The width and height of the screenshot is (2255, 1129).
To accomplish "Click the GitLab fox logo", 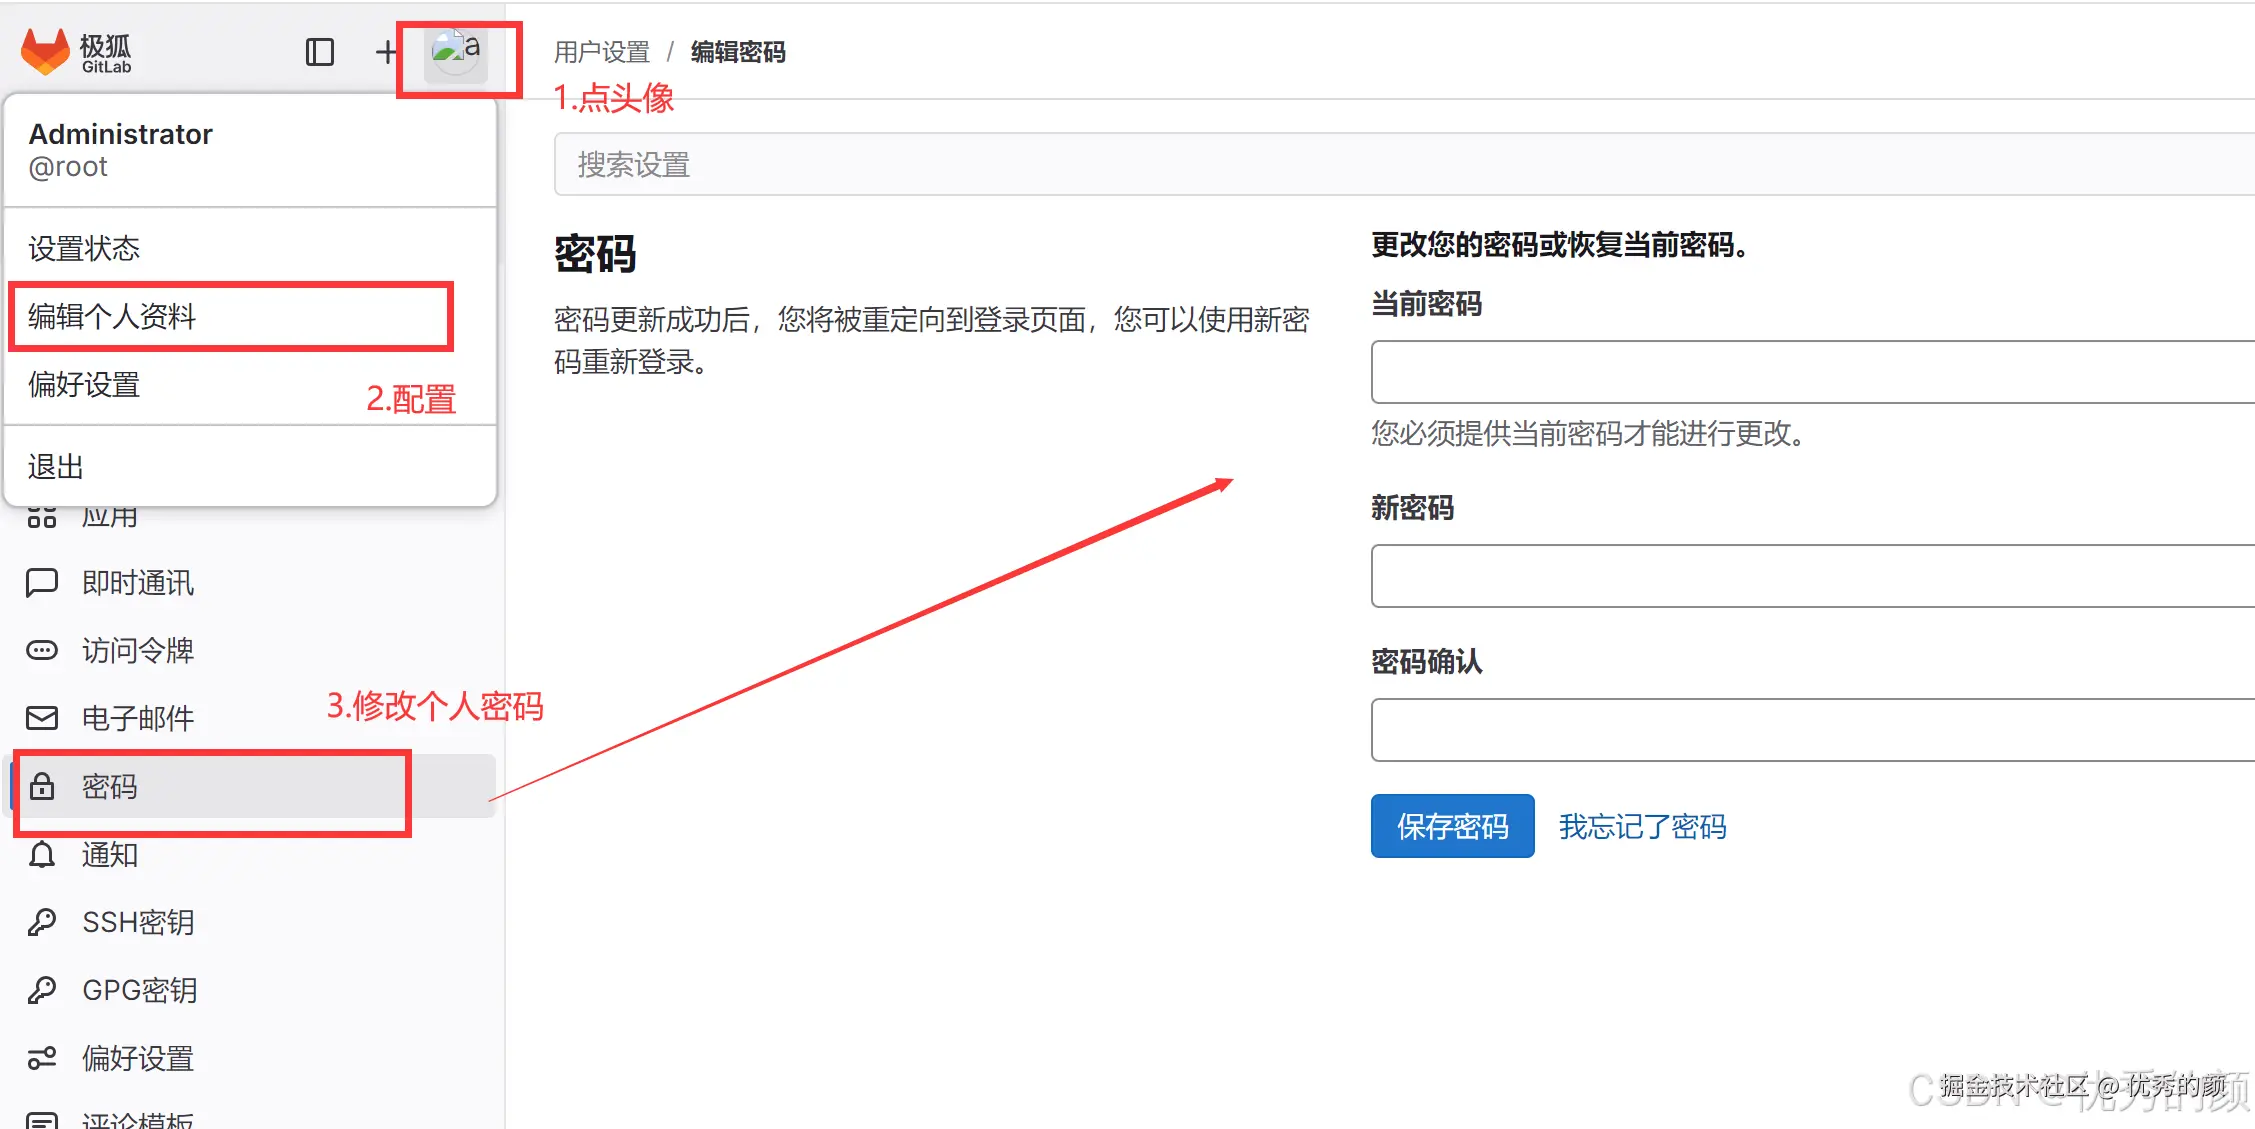I will [x=45, y=51].
